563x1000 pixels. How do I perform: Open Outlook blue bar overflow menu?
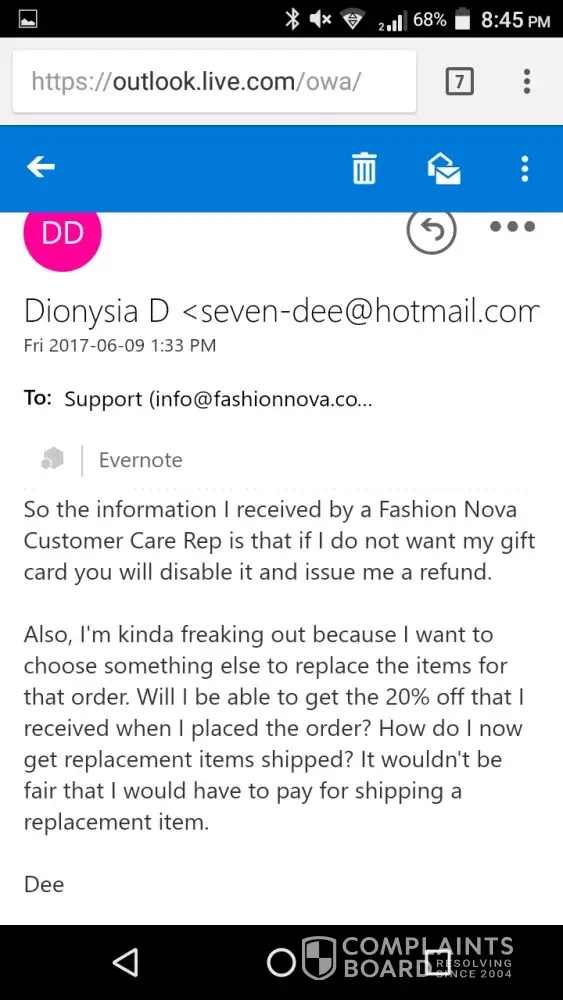pyautogui.click(x=525, y=169)
